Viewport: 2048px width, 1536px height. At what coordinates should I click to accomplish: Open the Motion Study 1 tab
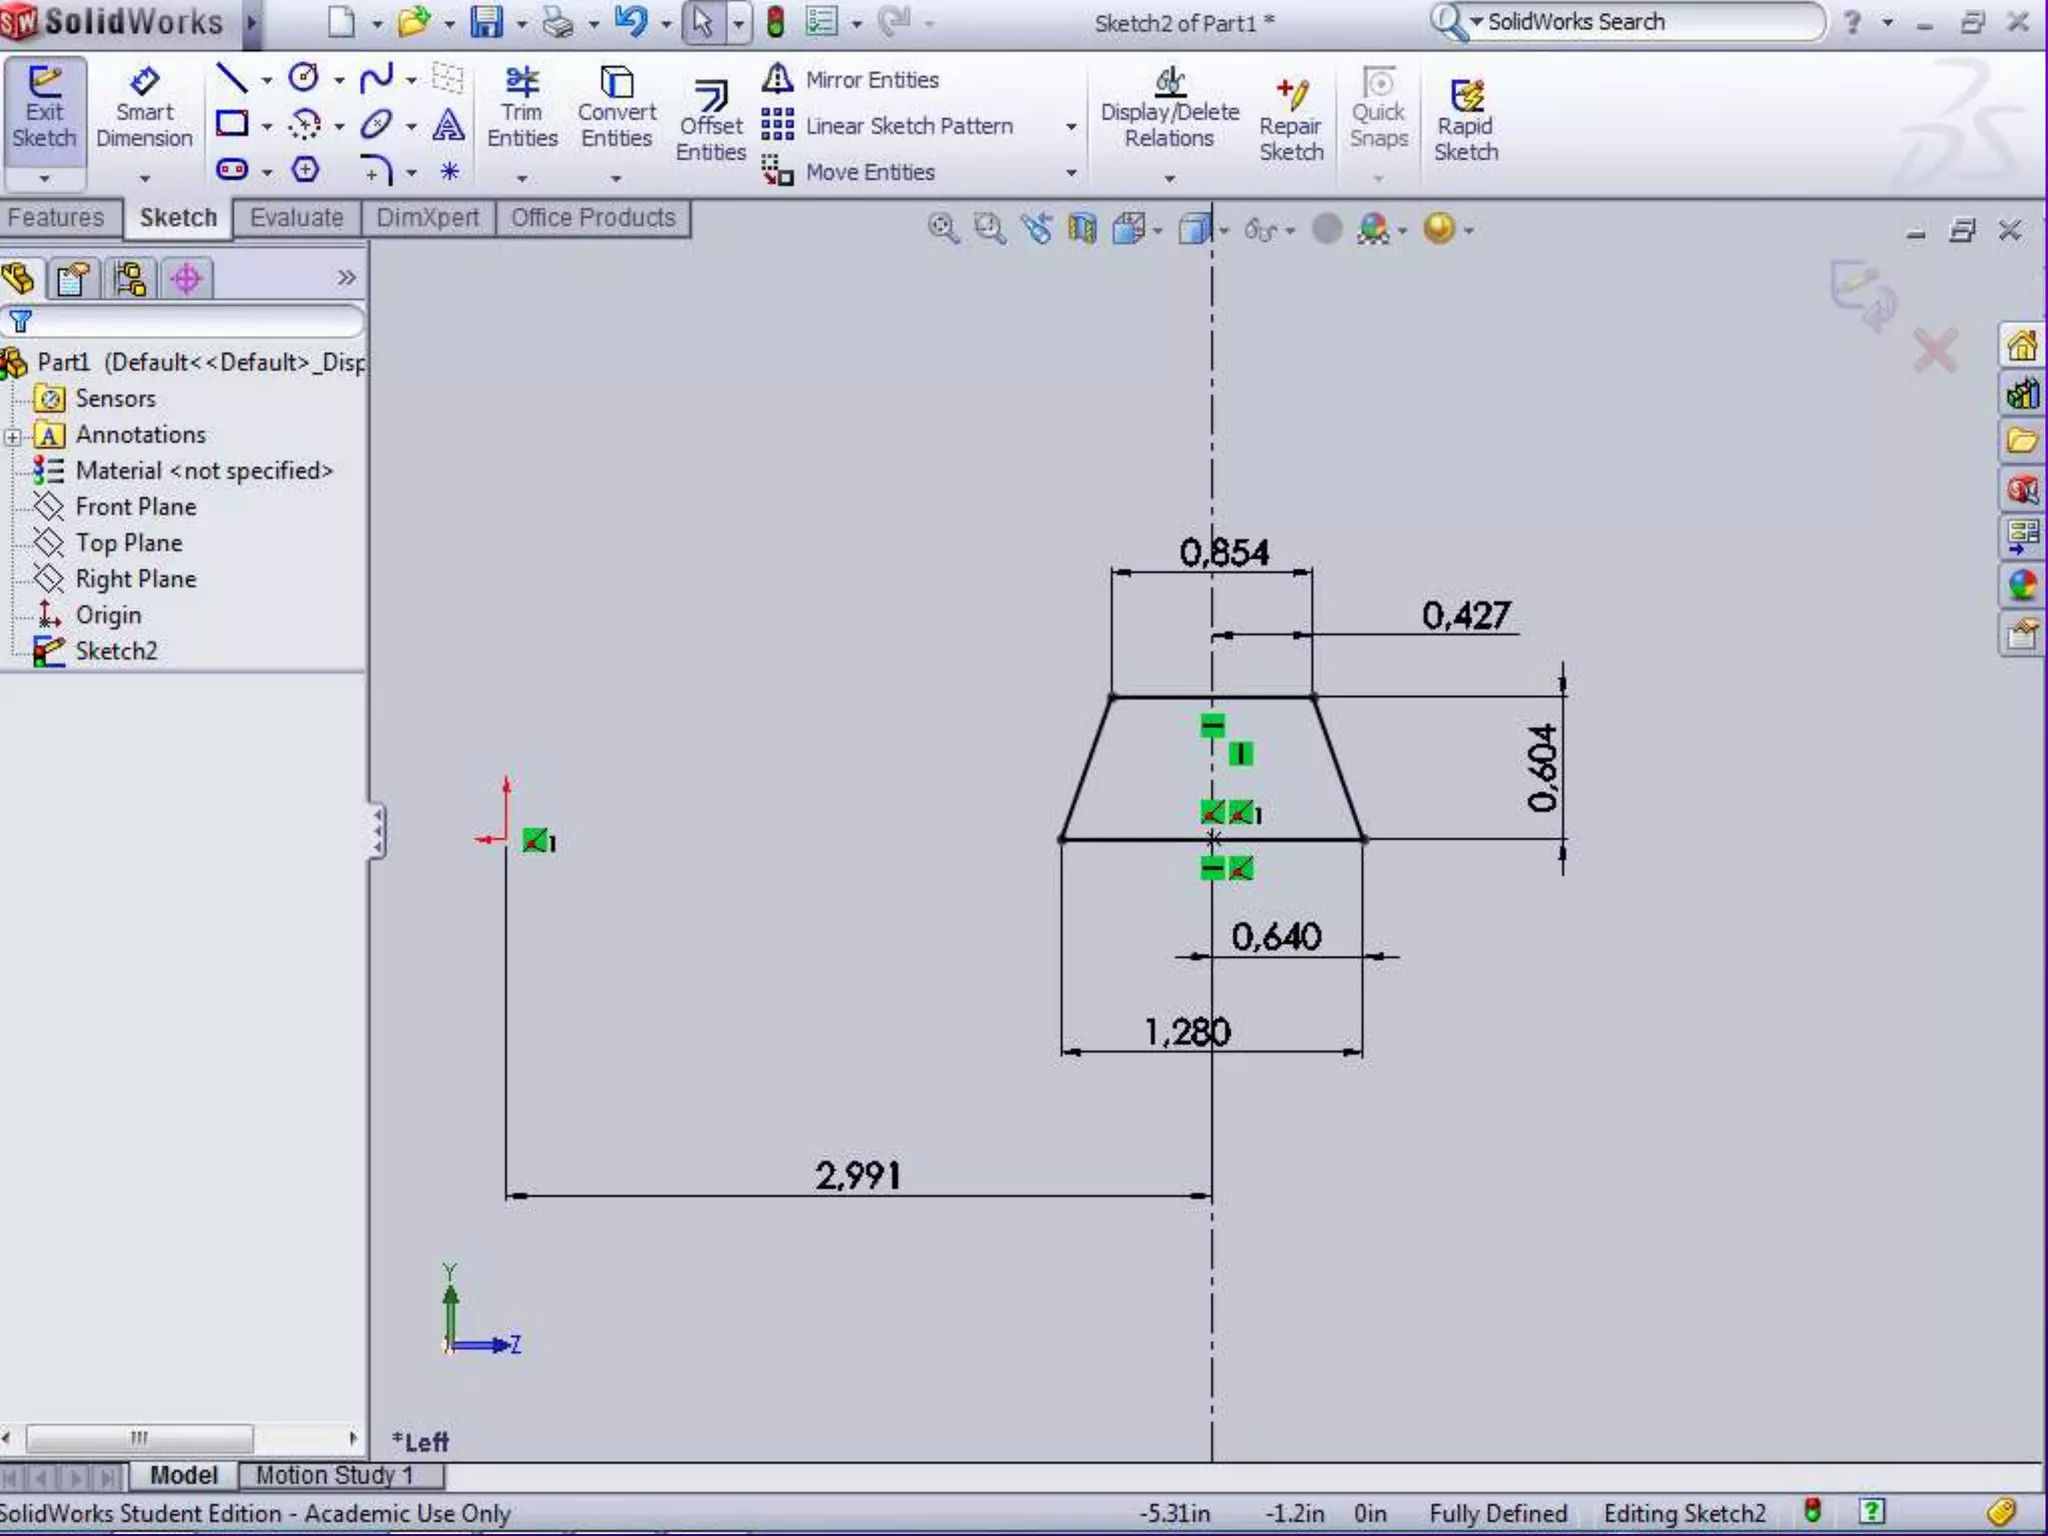pyautogui.click(x=334, y=1475)
